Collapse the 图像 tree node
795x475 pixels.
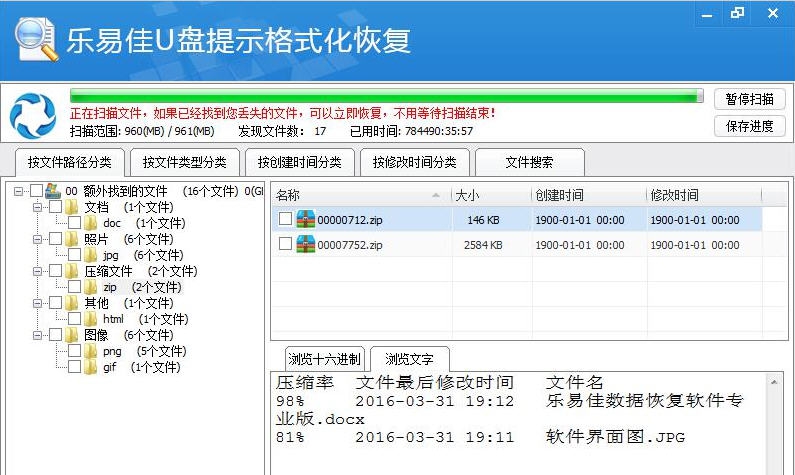38,335
